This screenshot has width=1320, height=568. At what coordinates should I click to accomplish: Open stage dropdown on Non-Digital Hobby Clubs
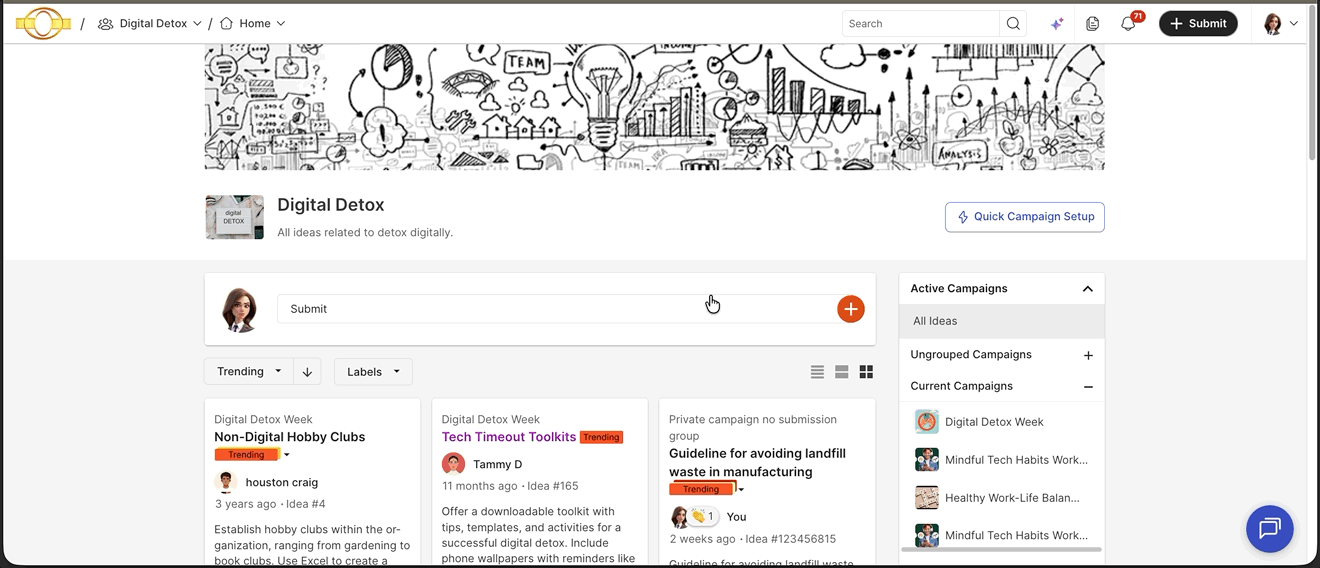point(286,455)
